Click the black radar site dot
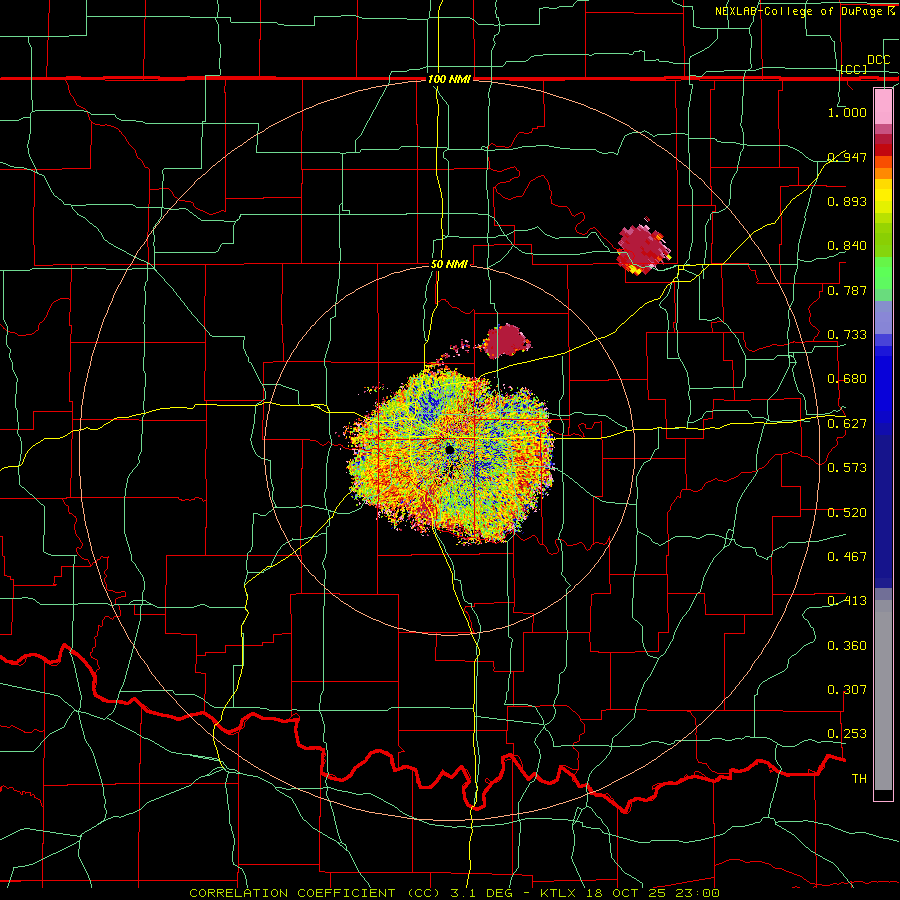This screenshot has width=900, height=900. [x=450, y=450]
